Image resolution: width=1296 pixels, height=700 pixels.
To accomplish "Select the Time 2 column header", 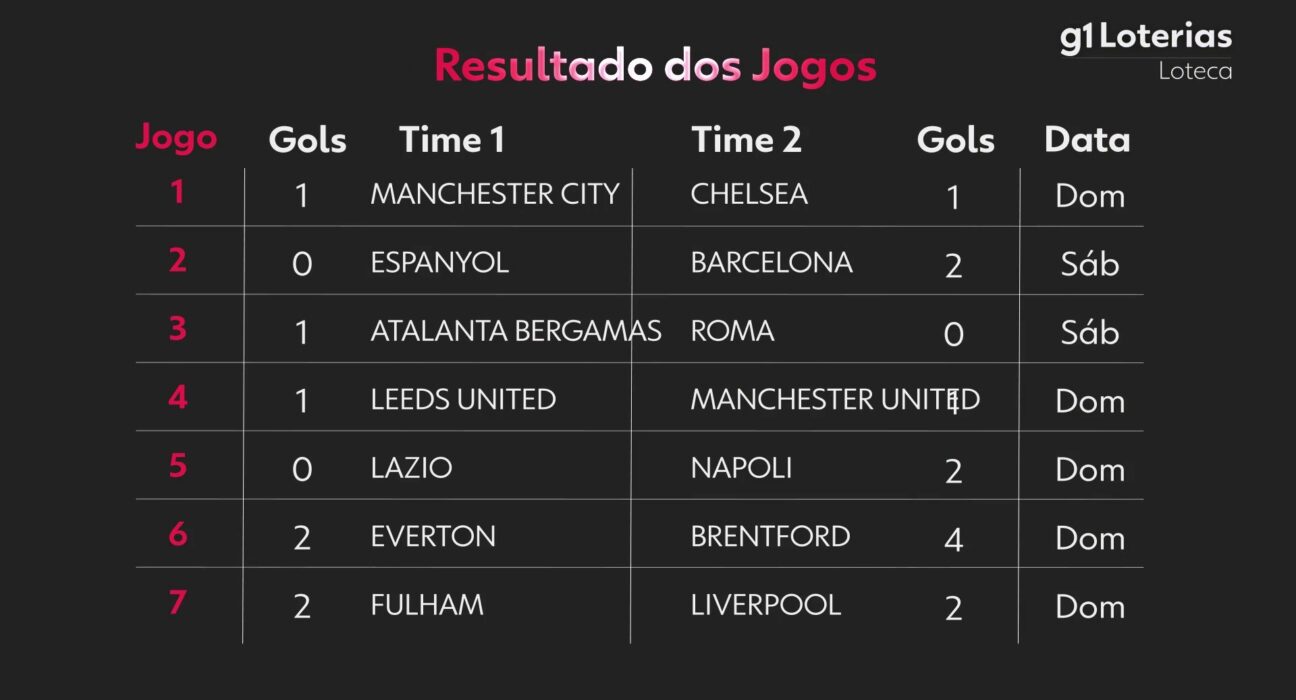I will click(746, 140).
